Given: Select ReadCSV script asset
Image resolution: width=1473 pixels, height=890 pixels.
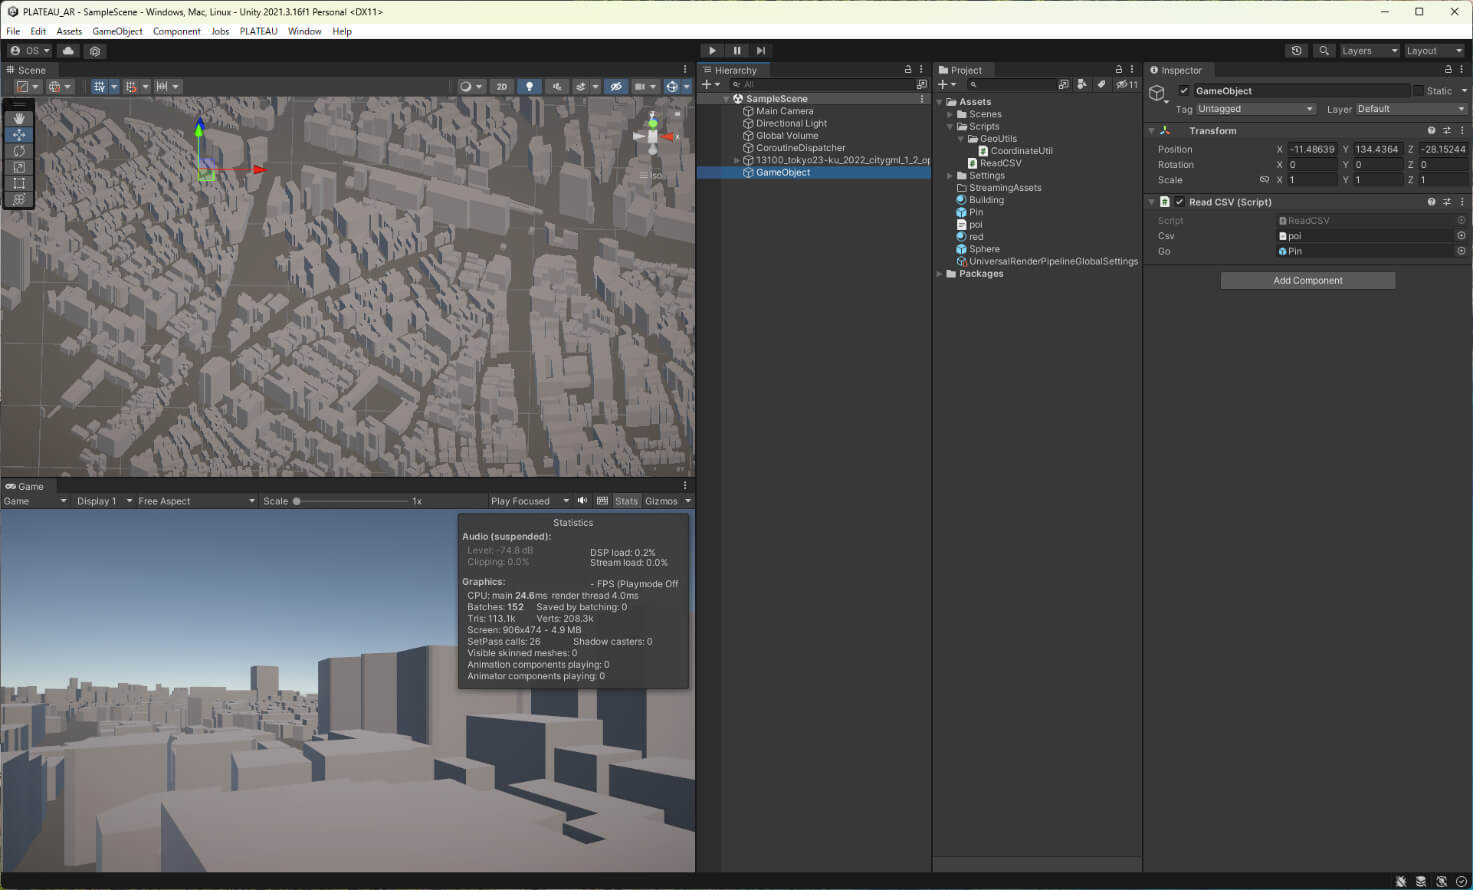Looking at the screenshot, I should coord(1000,163).
